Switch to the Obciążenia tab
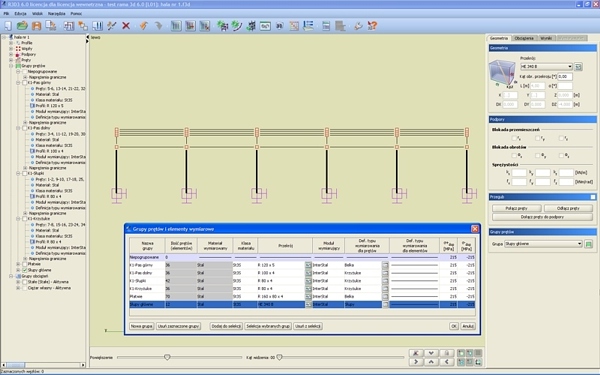 pos(524,38)
